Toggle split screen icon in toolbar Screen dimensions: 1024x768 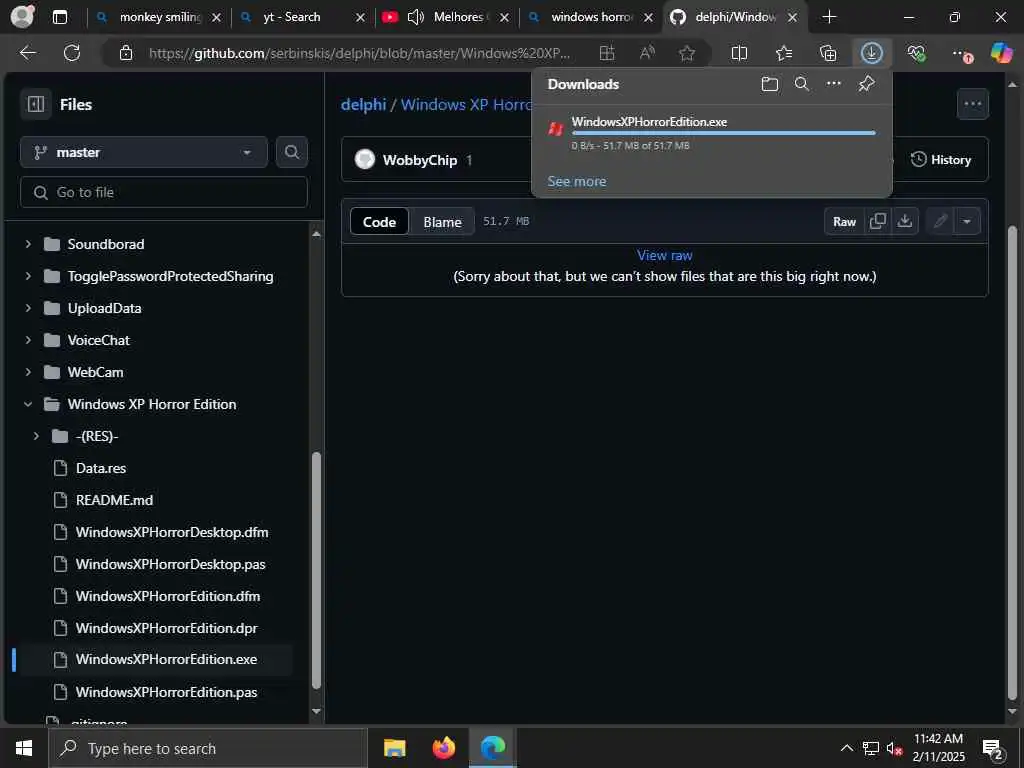pos(739,53)
